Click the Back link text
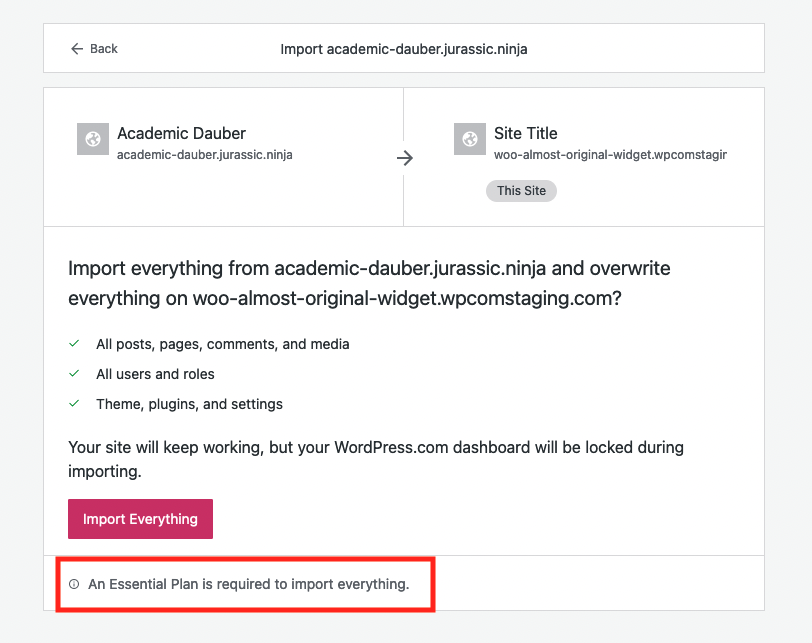The image size is (812, 643). pos(104,49)
